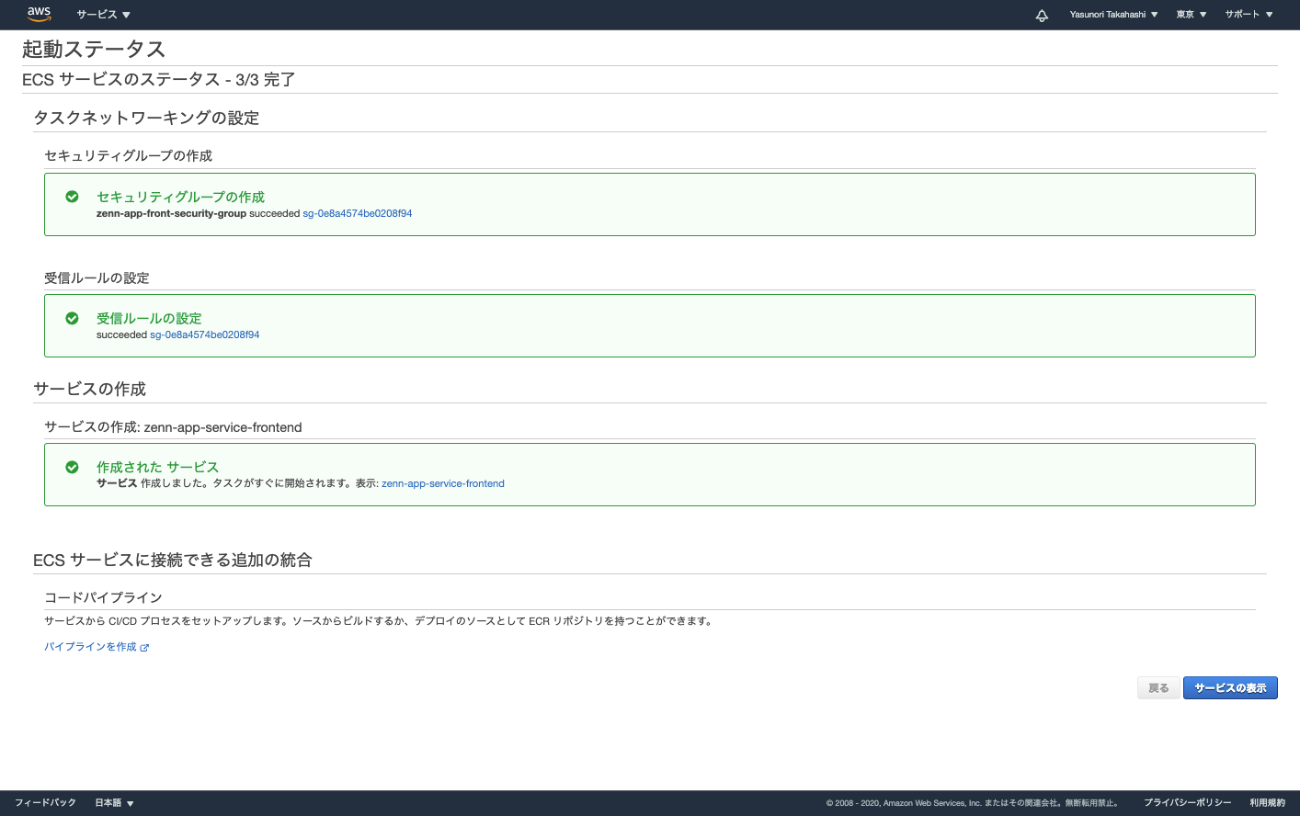Click the AWS logo icon
This screenshot has height=816, width=1300.
pyautogui.click(x=39, y=14)
